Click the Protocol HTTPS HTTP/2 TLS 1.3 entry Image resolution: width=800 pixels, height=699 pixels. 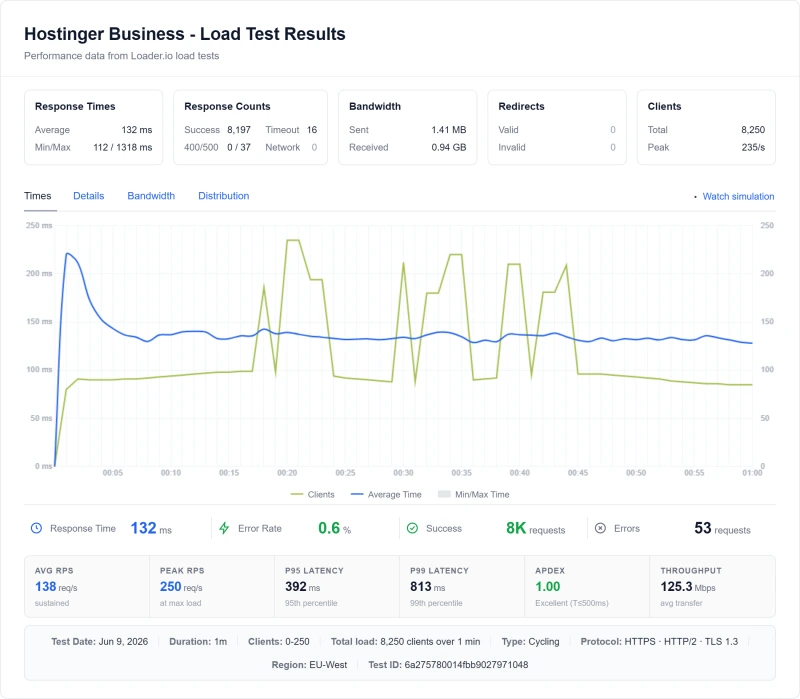click(659, 641)
